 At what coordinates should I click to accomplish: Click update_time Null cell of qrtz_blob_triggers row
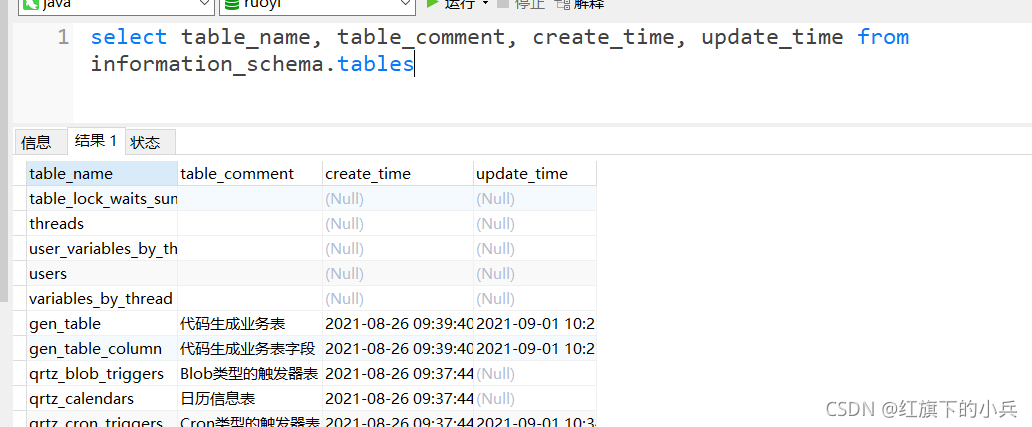[534, 374]
